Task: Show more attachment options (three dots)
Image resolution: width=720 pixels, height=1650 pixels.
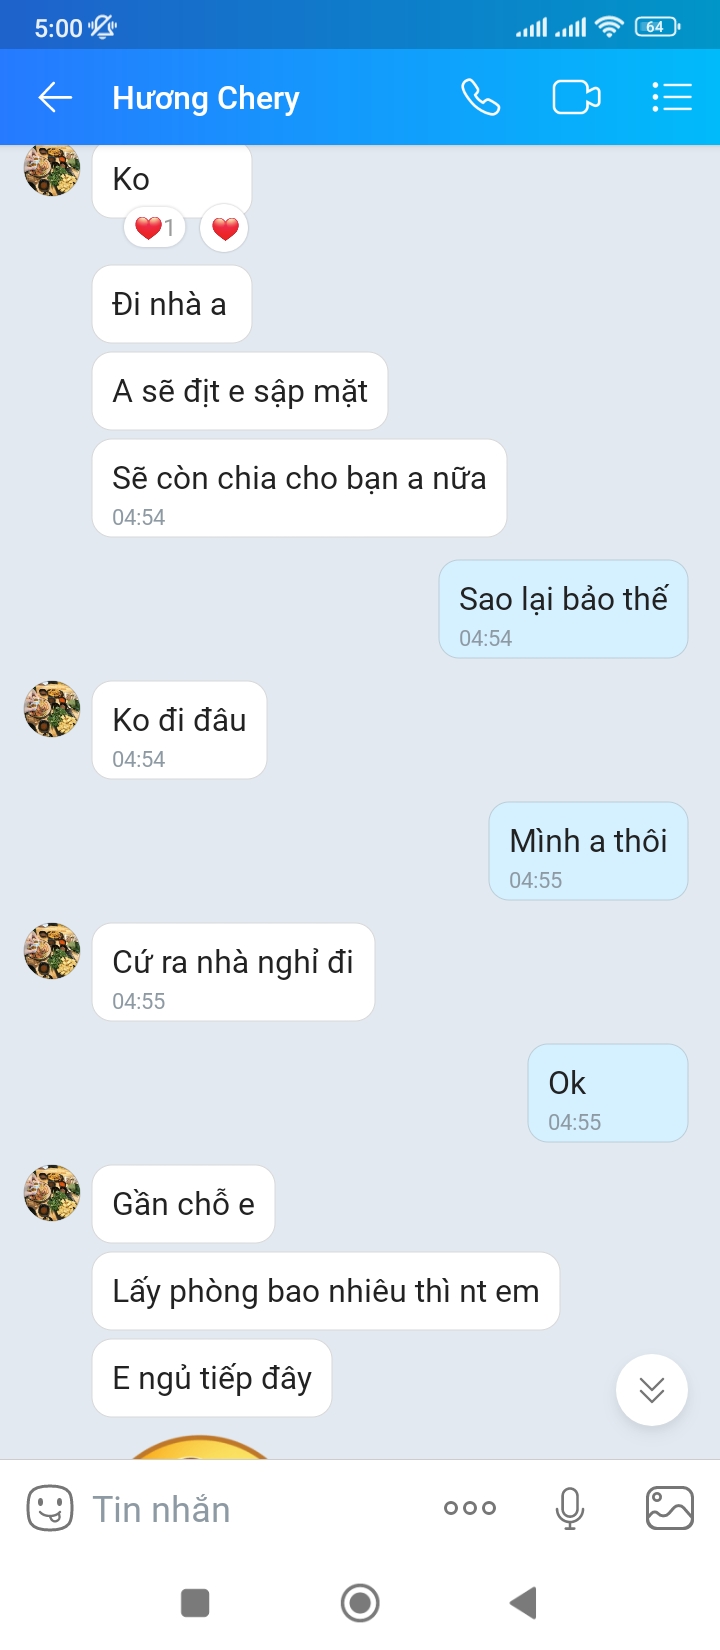Action: [470, 1508]
